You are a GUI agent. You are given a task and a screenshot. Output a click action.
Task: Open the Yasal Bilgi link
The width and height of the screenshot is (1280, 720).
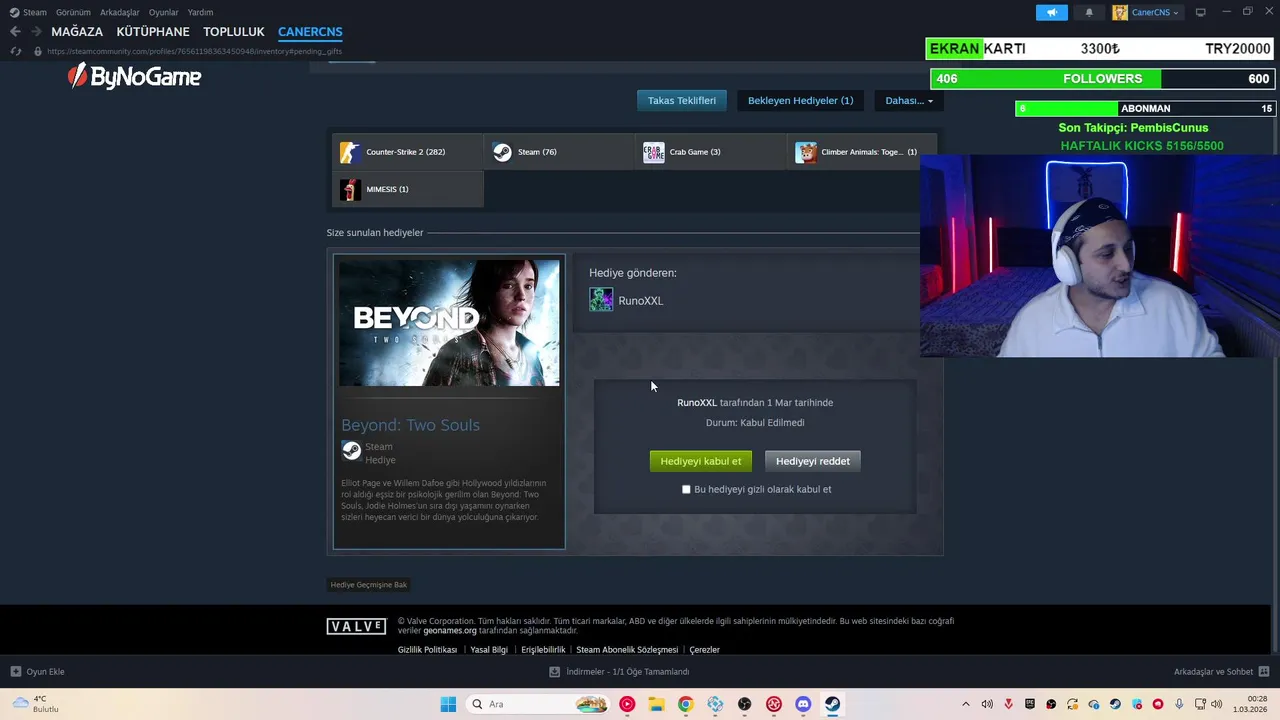489,650
